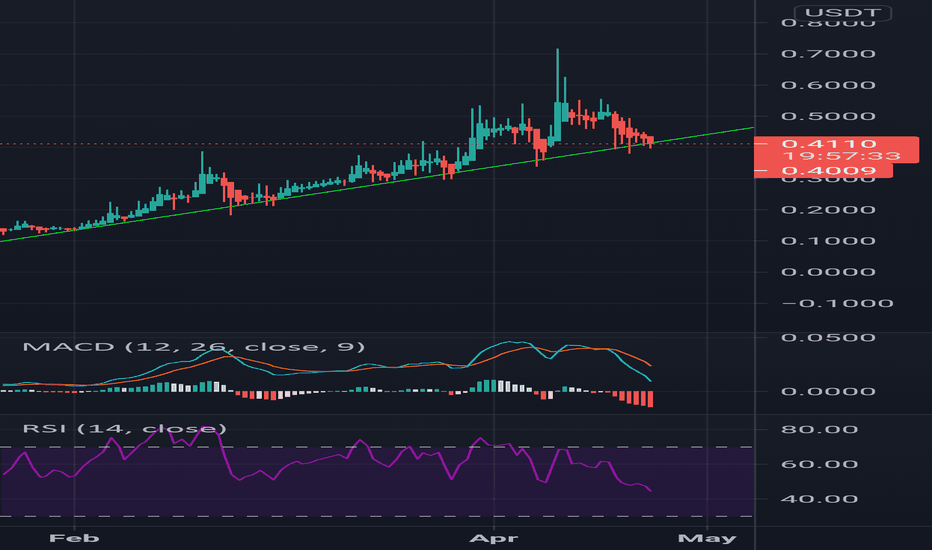Viewport: 932px width, 550px height.
Task: Select the current price label 0.4110
Action: (x=829, y=143)
